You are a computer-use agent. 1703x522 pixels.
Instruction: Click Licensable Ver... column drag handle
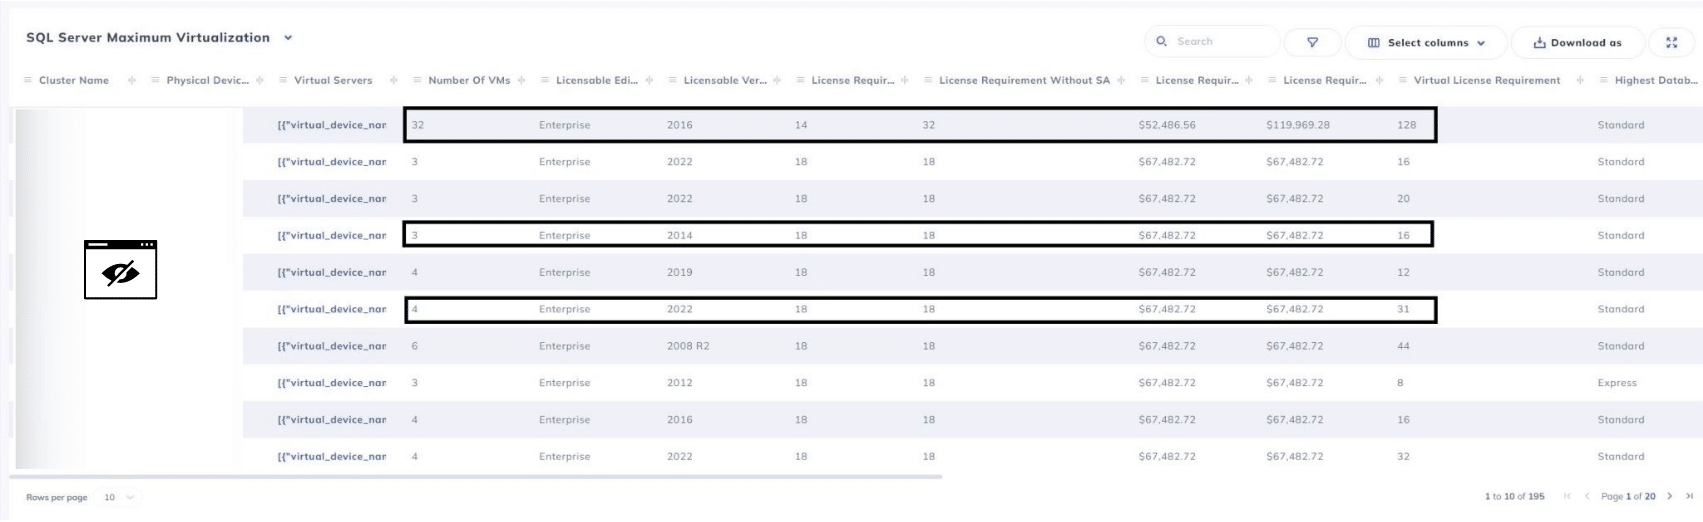[673, 80]
